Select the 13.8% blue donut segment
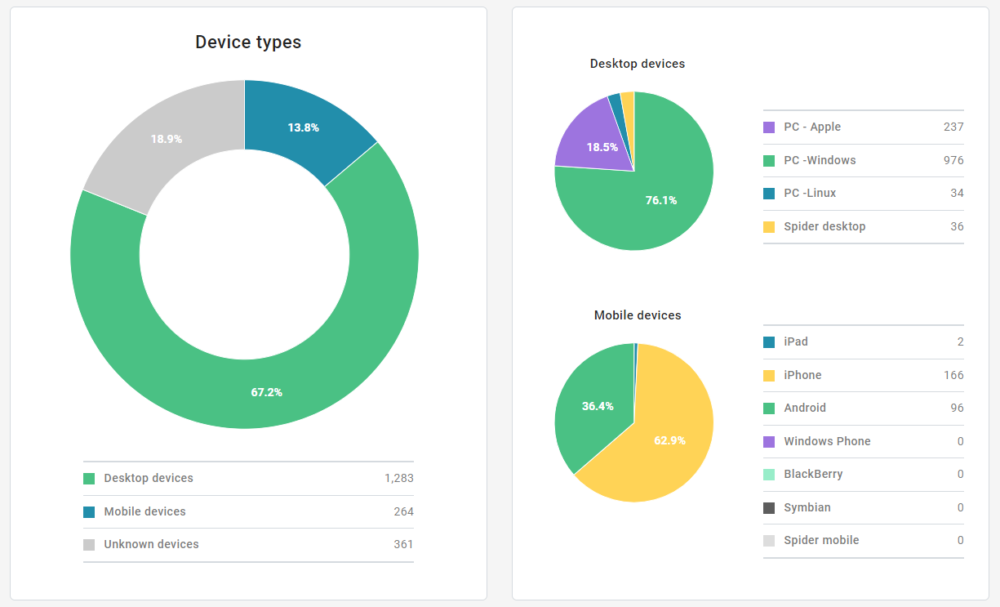Image resolution: width=1000 pixels, height=607 pixels. (303, 127)
